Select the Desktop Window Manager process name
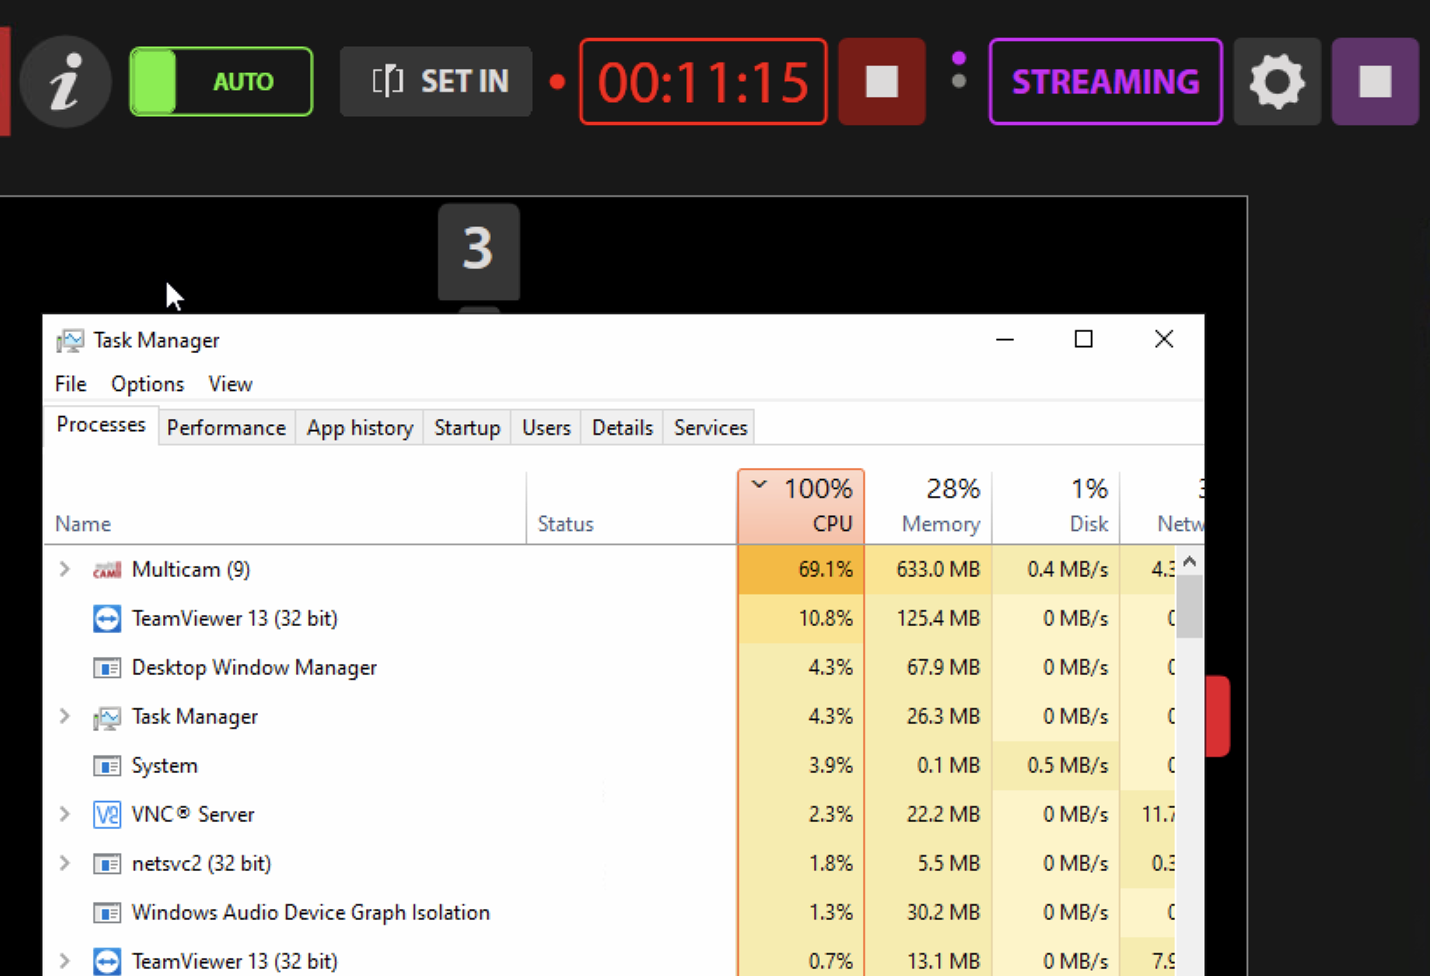 (x=254, y=667)
